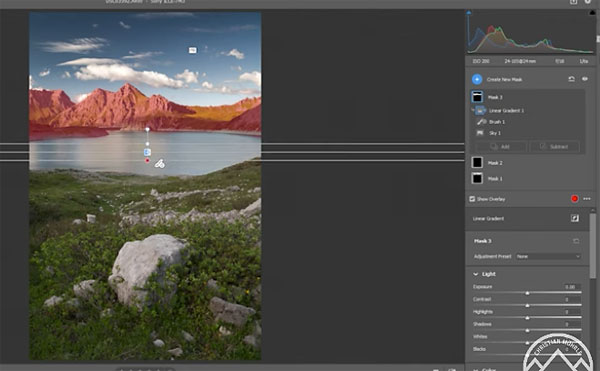Click the Sky mask pin in the sky

click(x=192, y=50)
